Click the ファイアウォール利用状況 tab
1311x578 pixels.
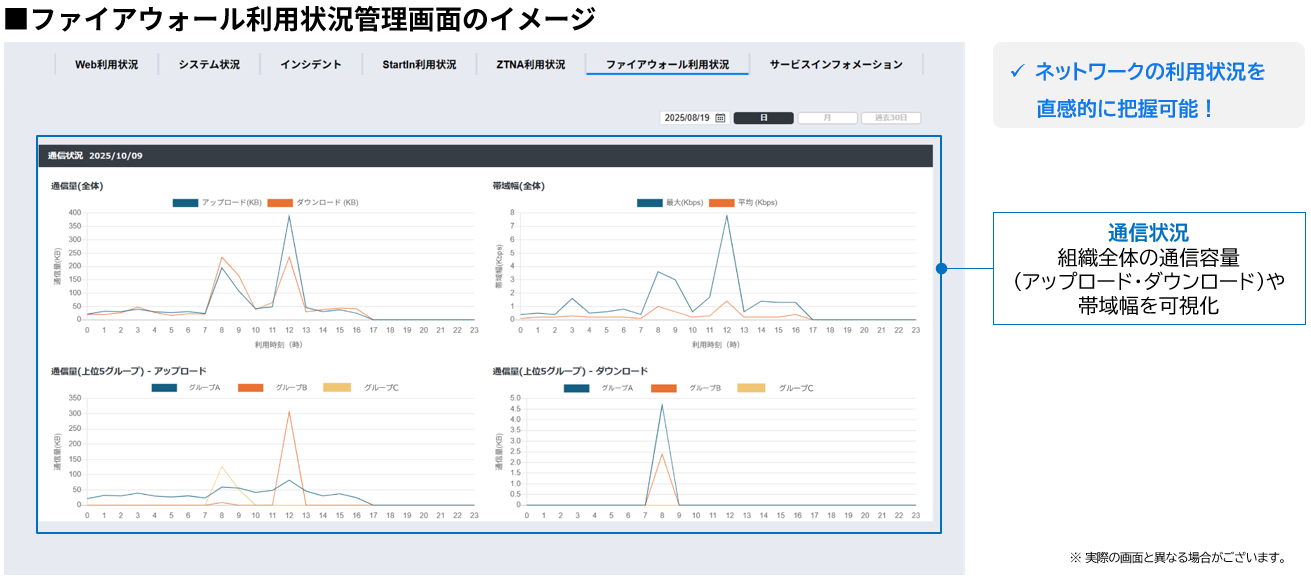(667, 65)
